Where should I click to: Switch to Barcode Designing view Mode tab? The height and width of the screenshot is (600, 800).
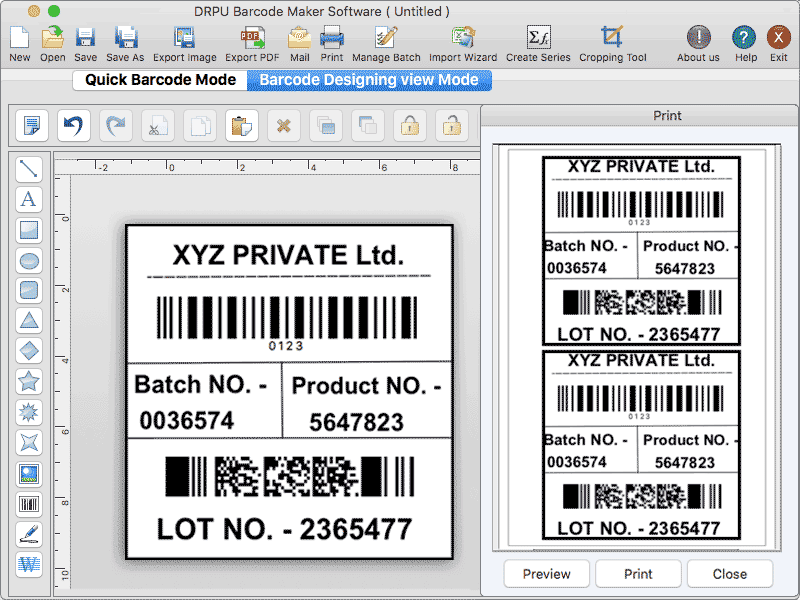point(369,80)
